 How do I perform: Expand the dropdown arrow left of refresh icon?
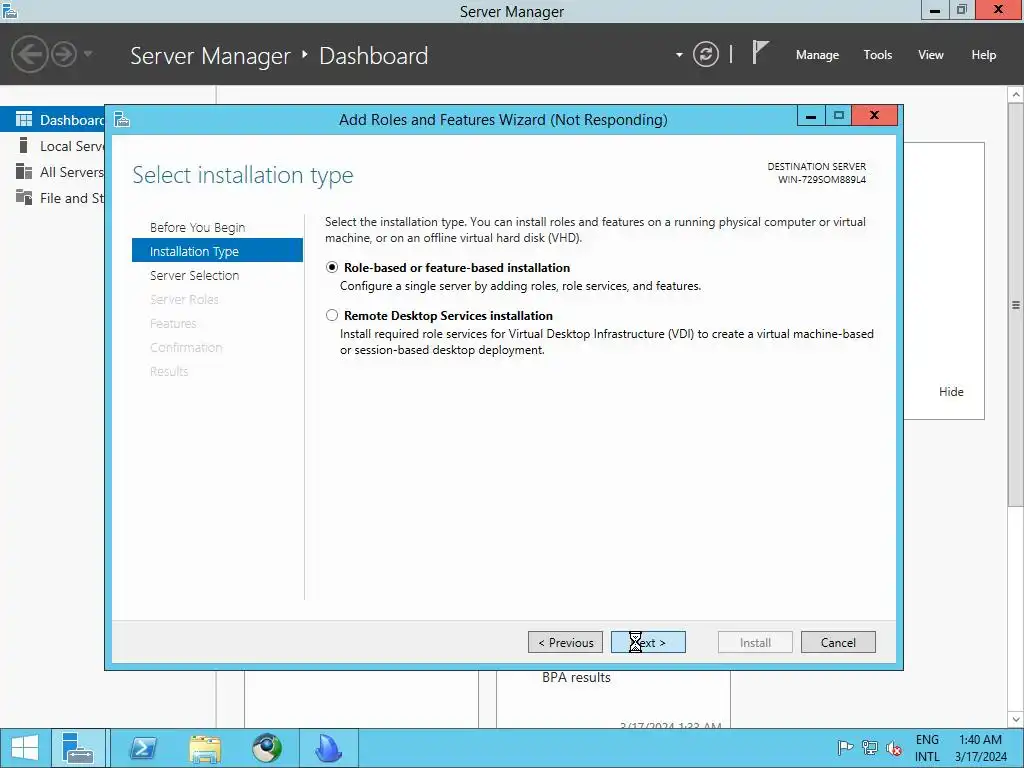(x=679, y=55)
